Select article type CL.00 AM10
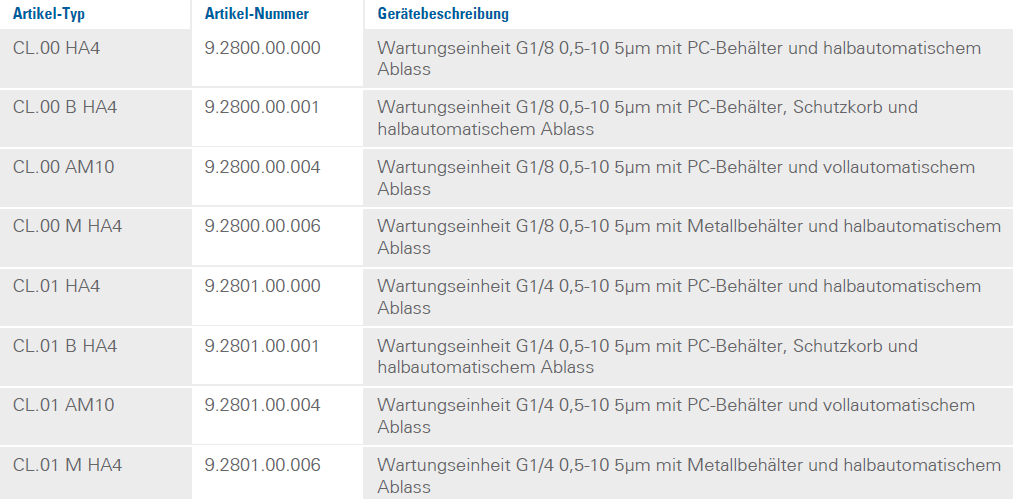The image size is (1013, 499). 63,167
